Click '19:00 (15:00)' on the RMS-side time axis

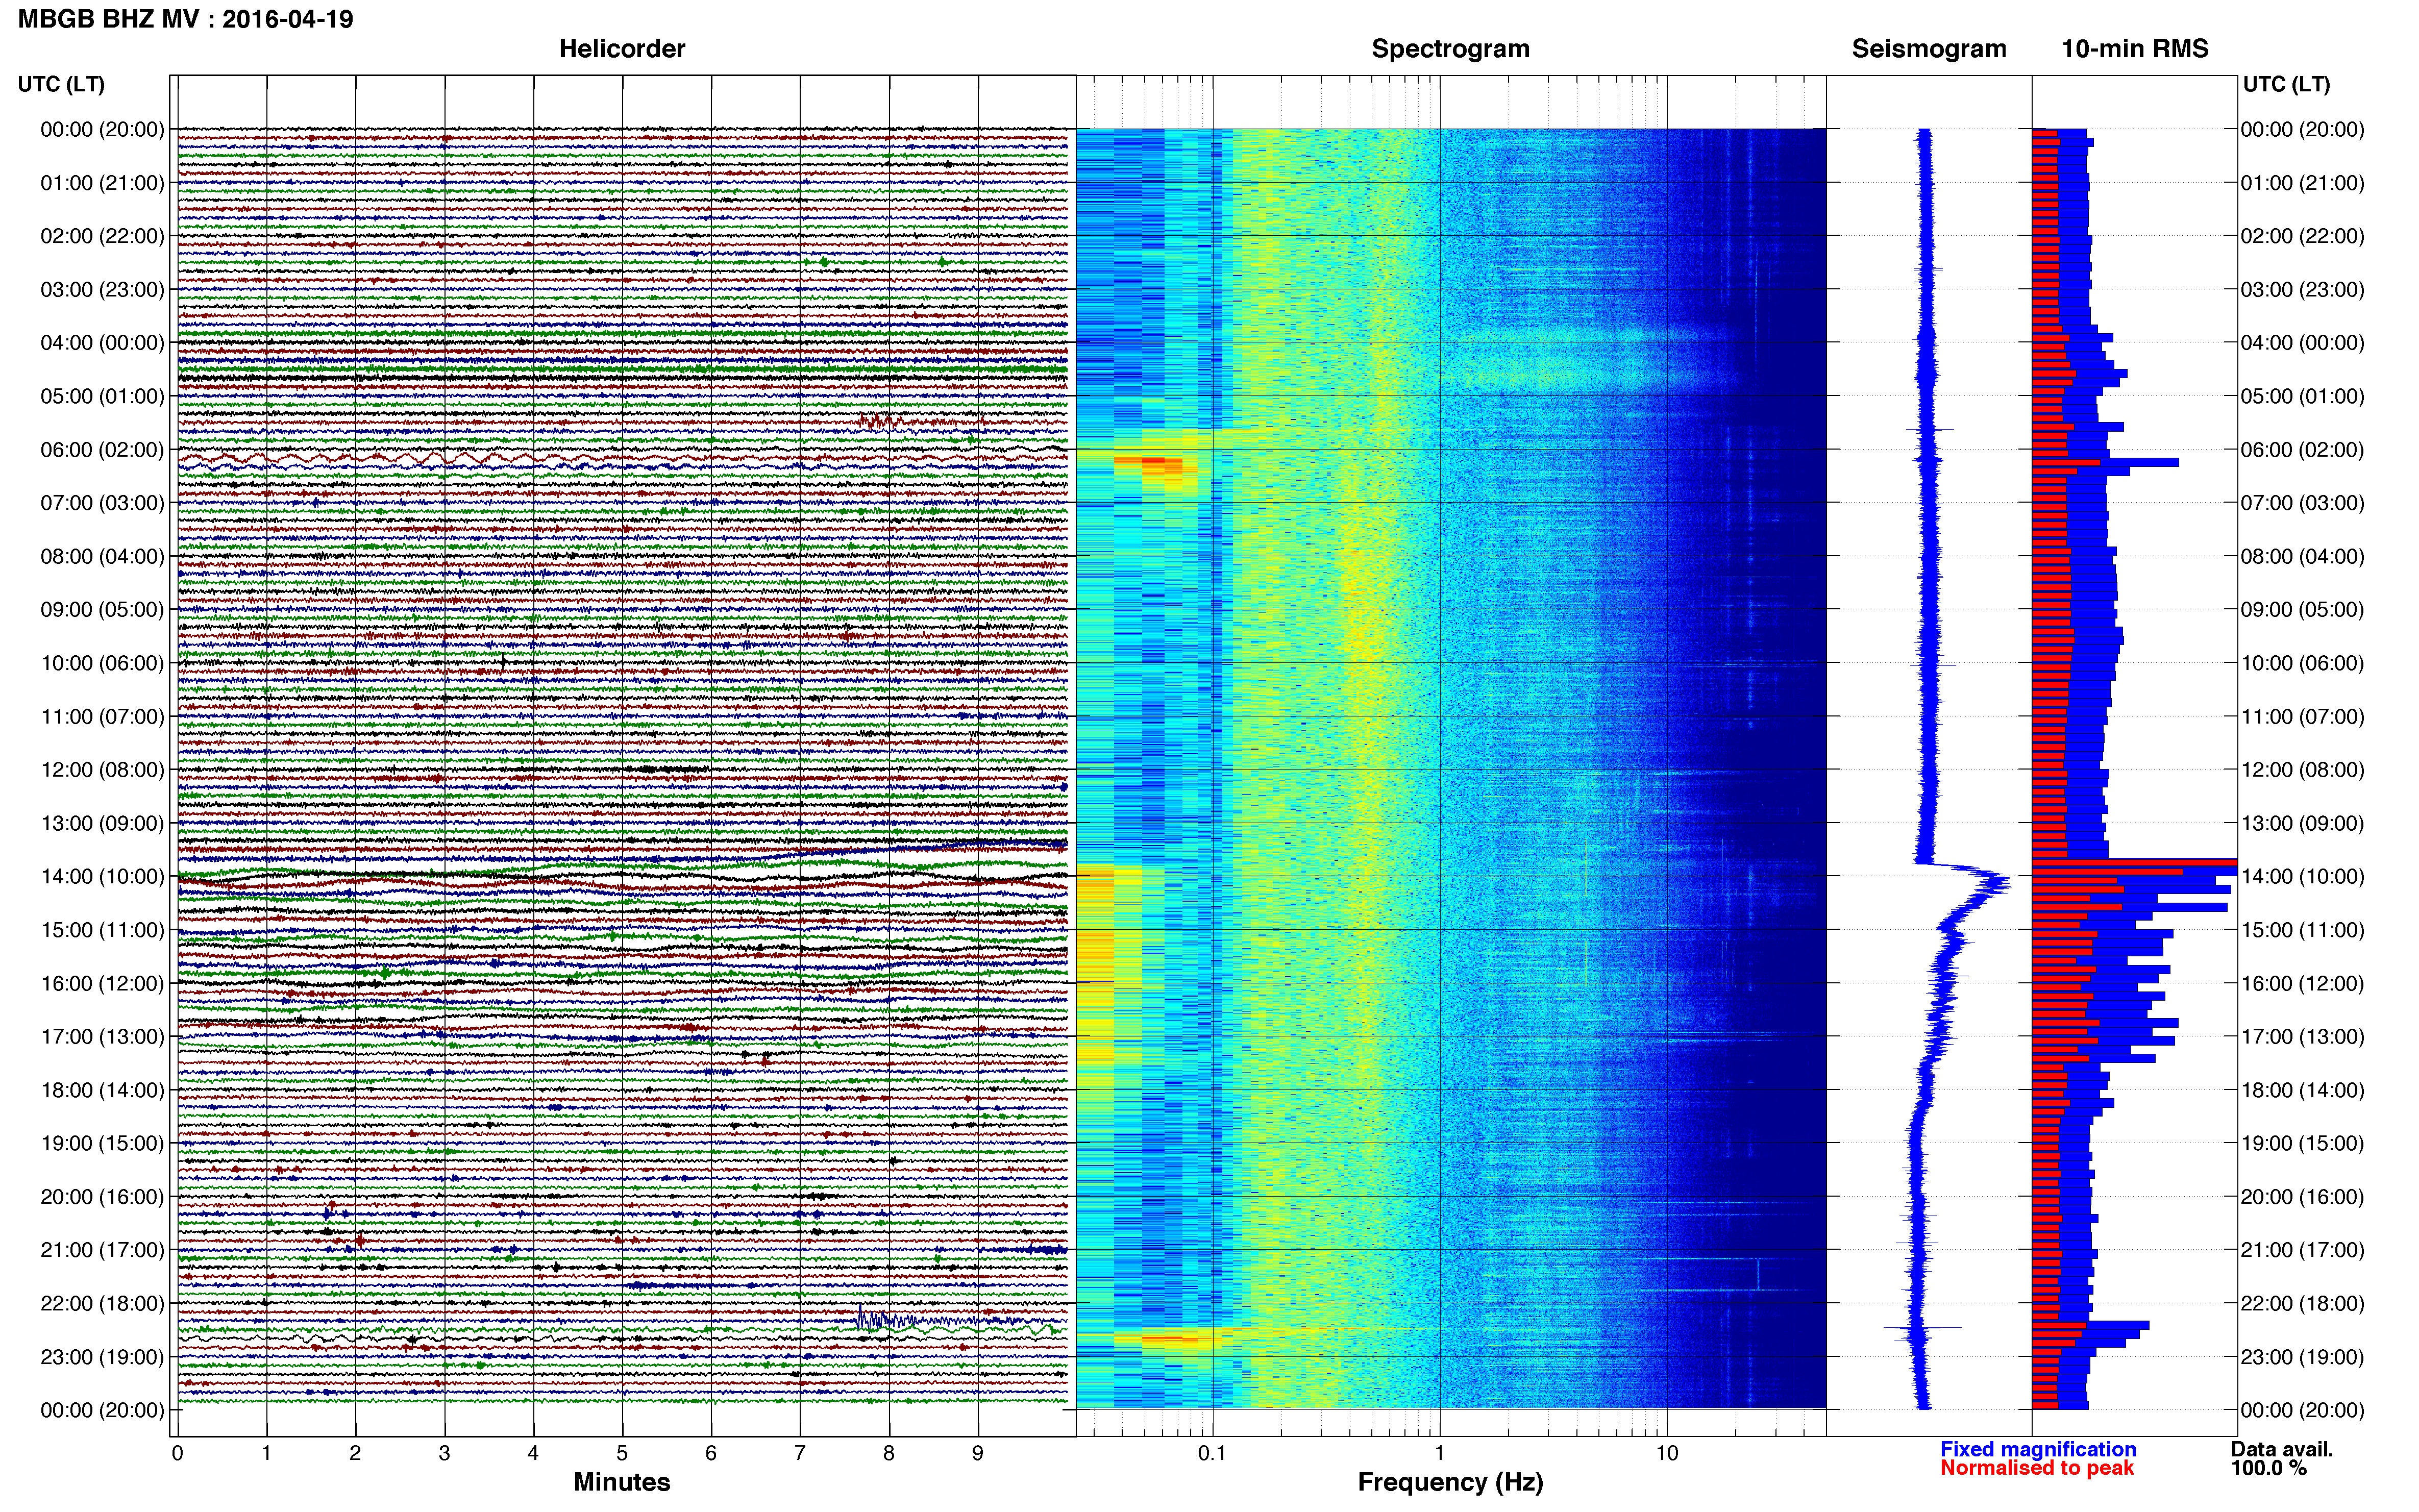pos(2302,1143)
